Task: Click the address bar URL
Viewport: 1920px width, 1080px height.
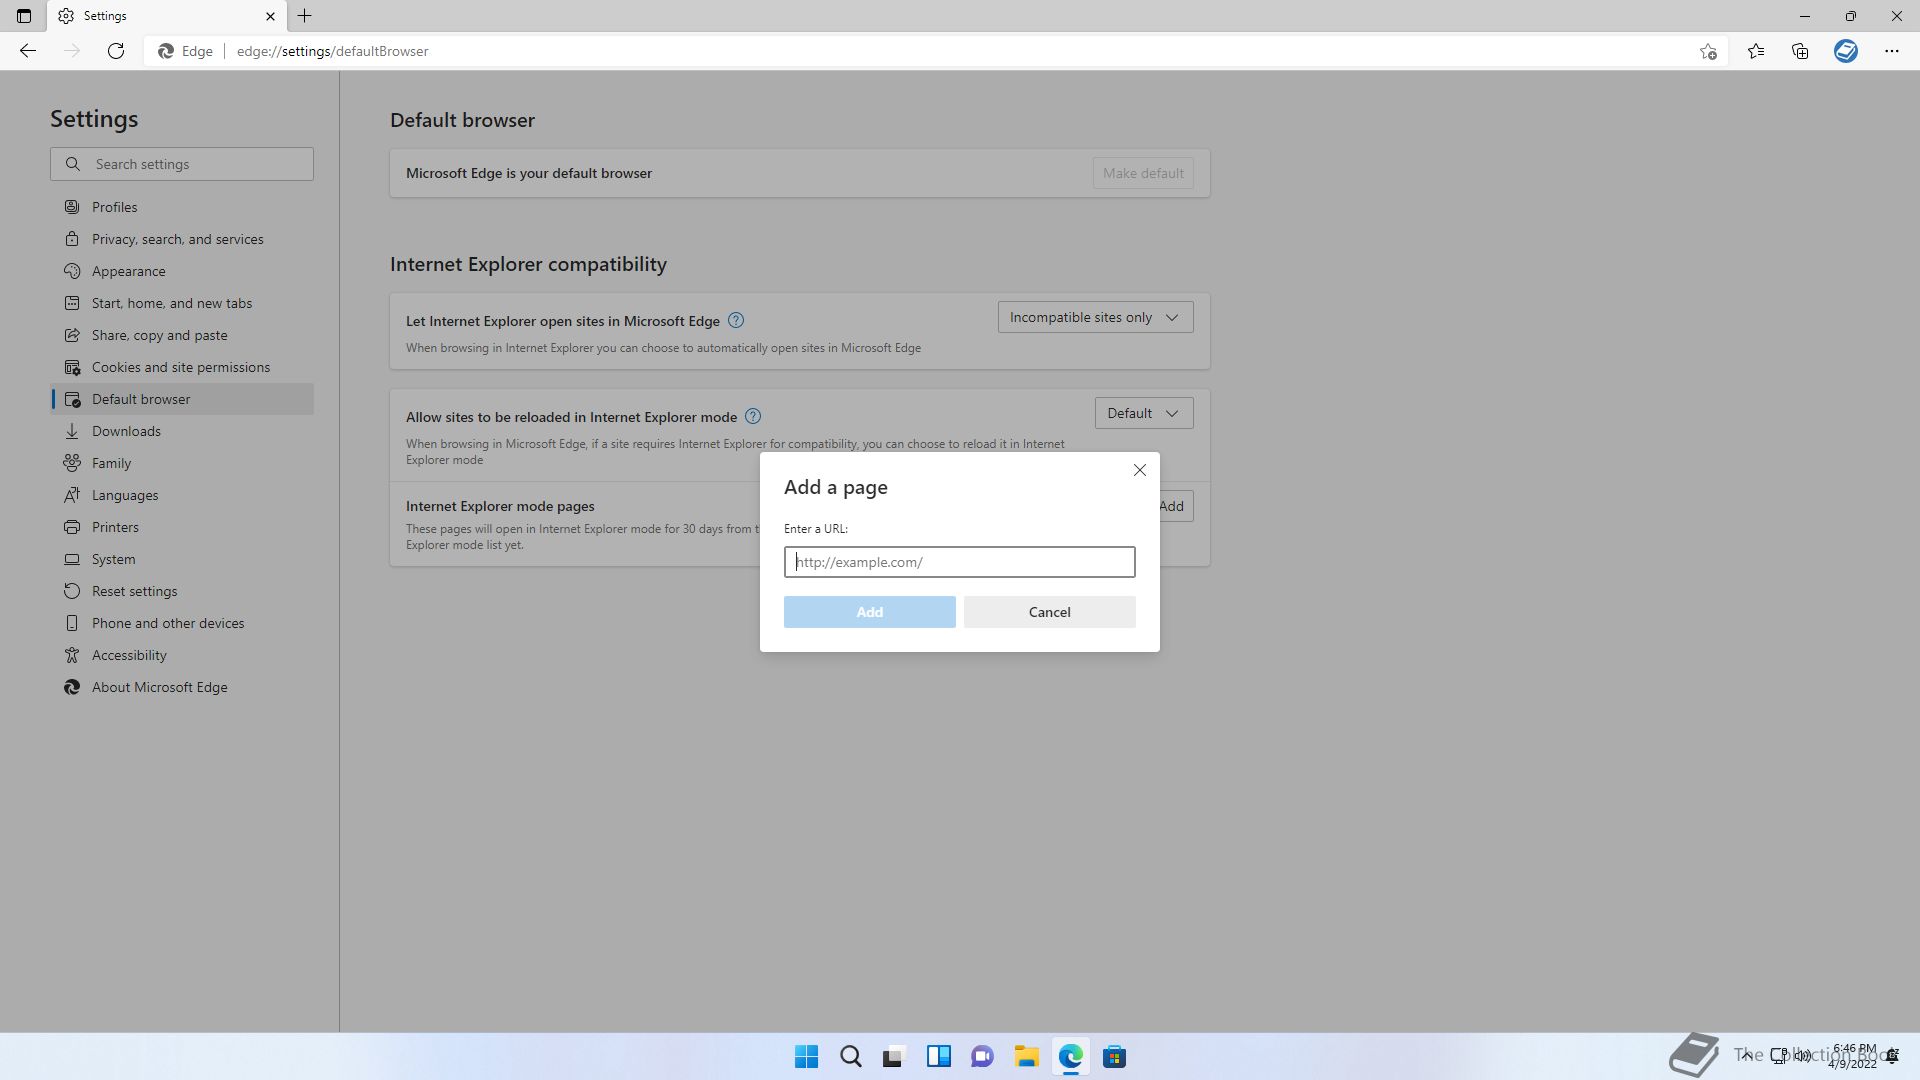Action: 333,51
